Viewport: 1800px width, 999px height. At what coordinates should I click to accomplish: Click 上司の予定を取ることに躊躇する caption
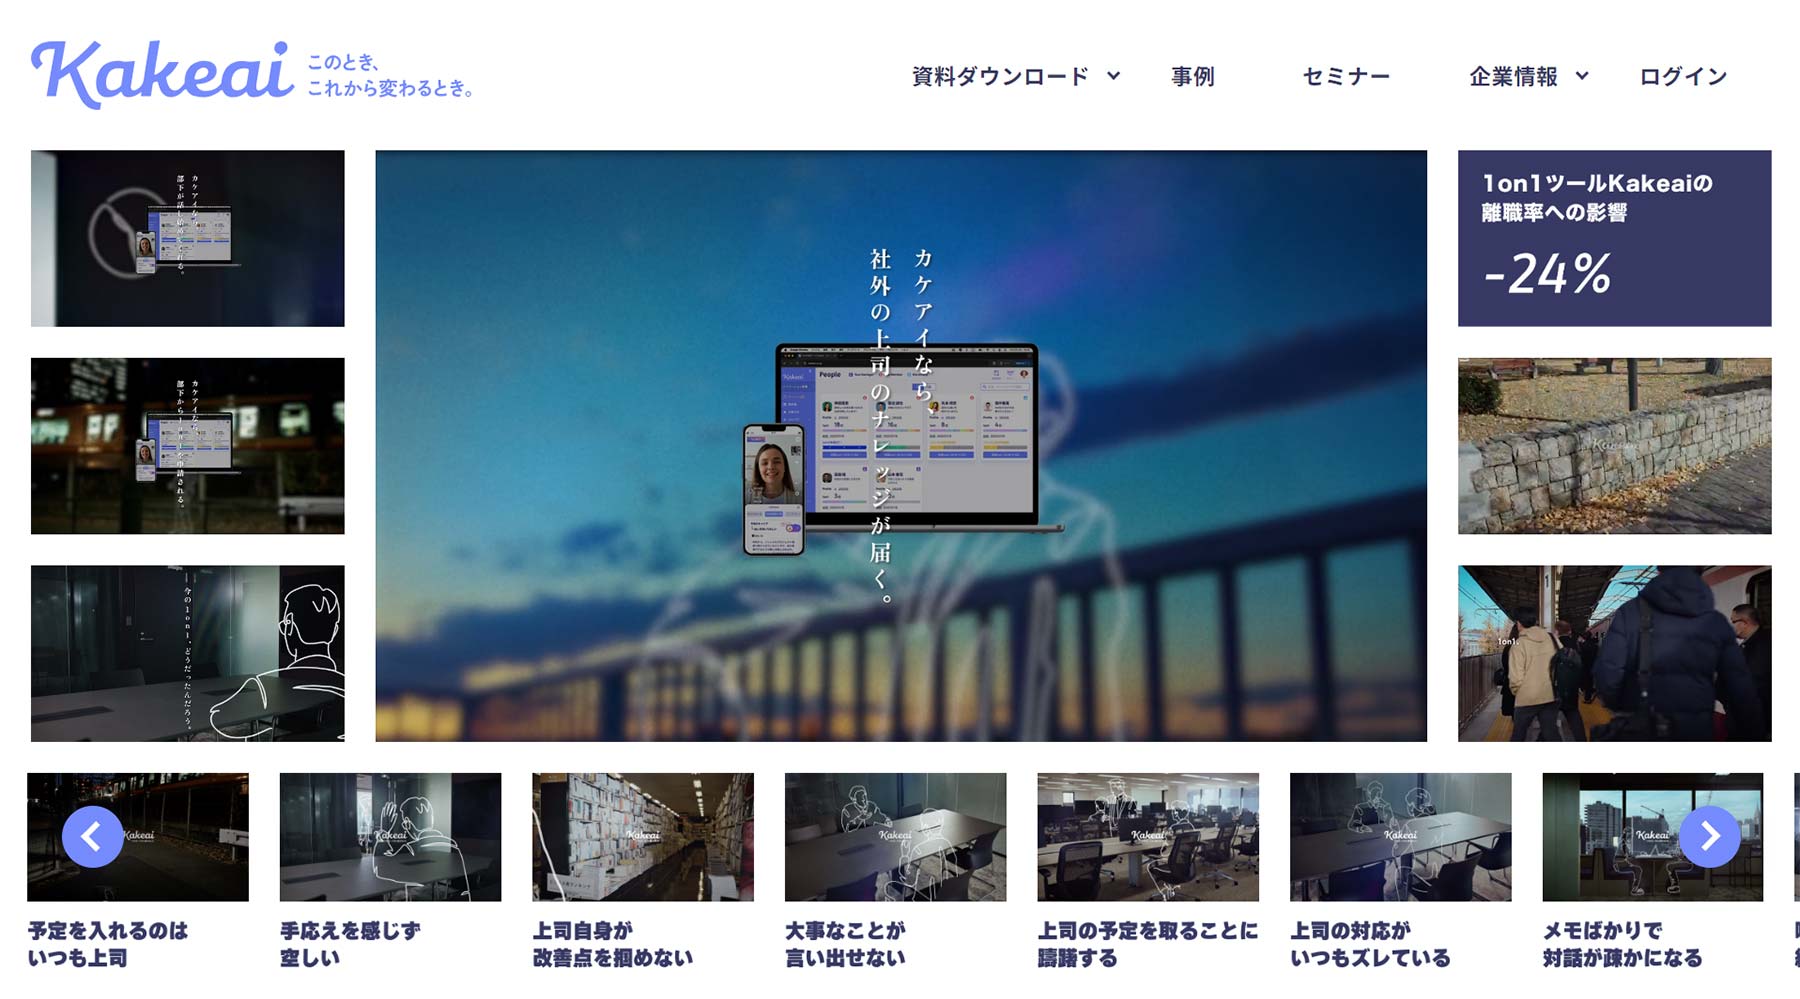1148,944
